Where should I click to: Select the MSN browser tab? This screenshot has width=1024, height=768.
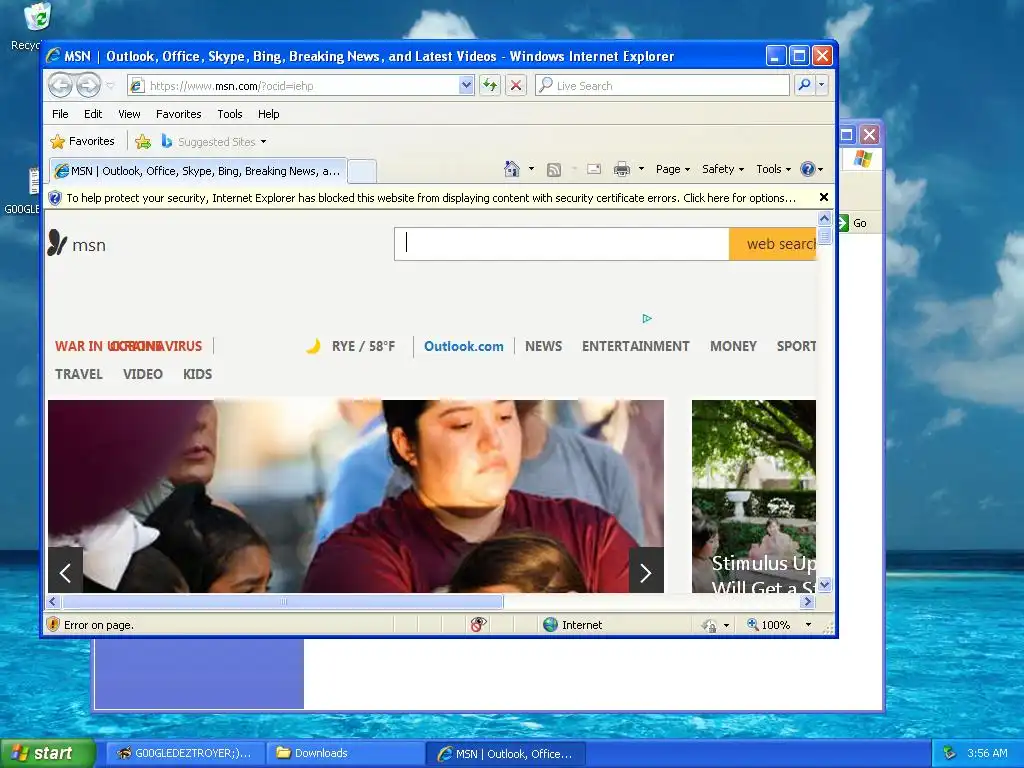197,171
